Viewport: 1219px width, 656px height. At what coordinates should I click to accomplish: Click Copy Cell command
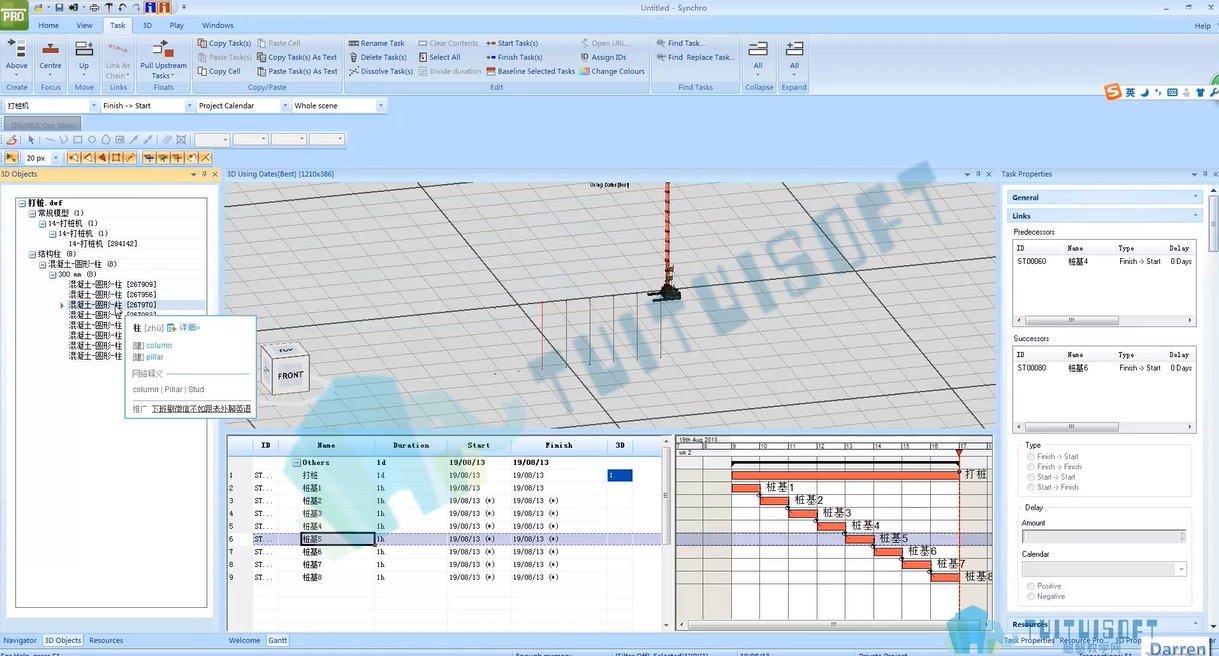(219, 72)
